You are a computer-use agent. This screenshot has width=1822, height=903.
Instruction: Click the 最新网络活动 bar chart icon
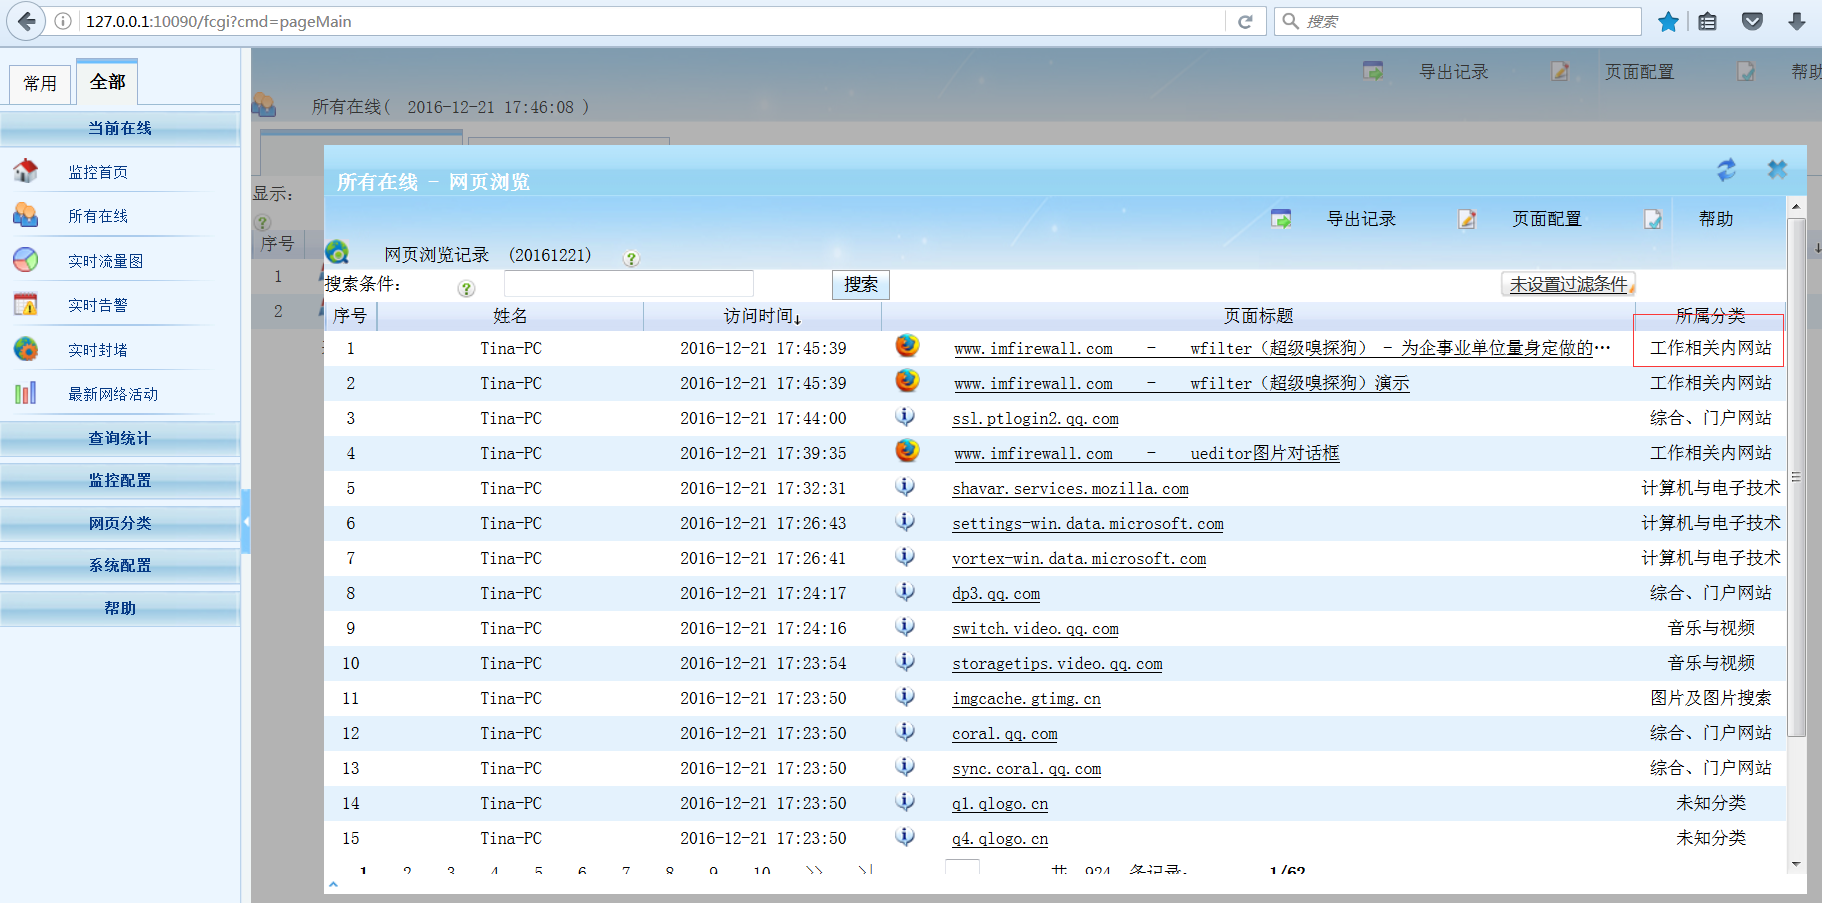[x=26, y=393]
